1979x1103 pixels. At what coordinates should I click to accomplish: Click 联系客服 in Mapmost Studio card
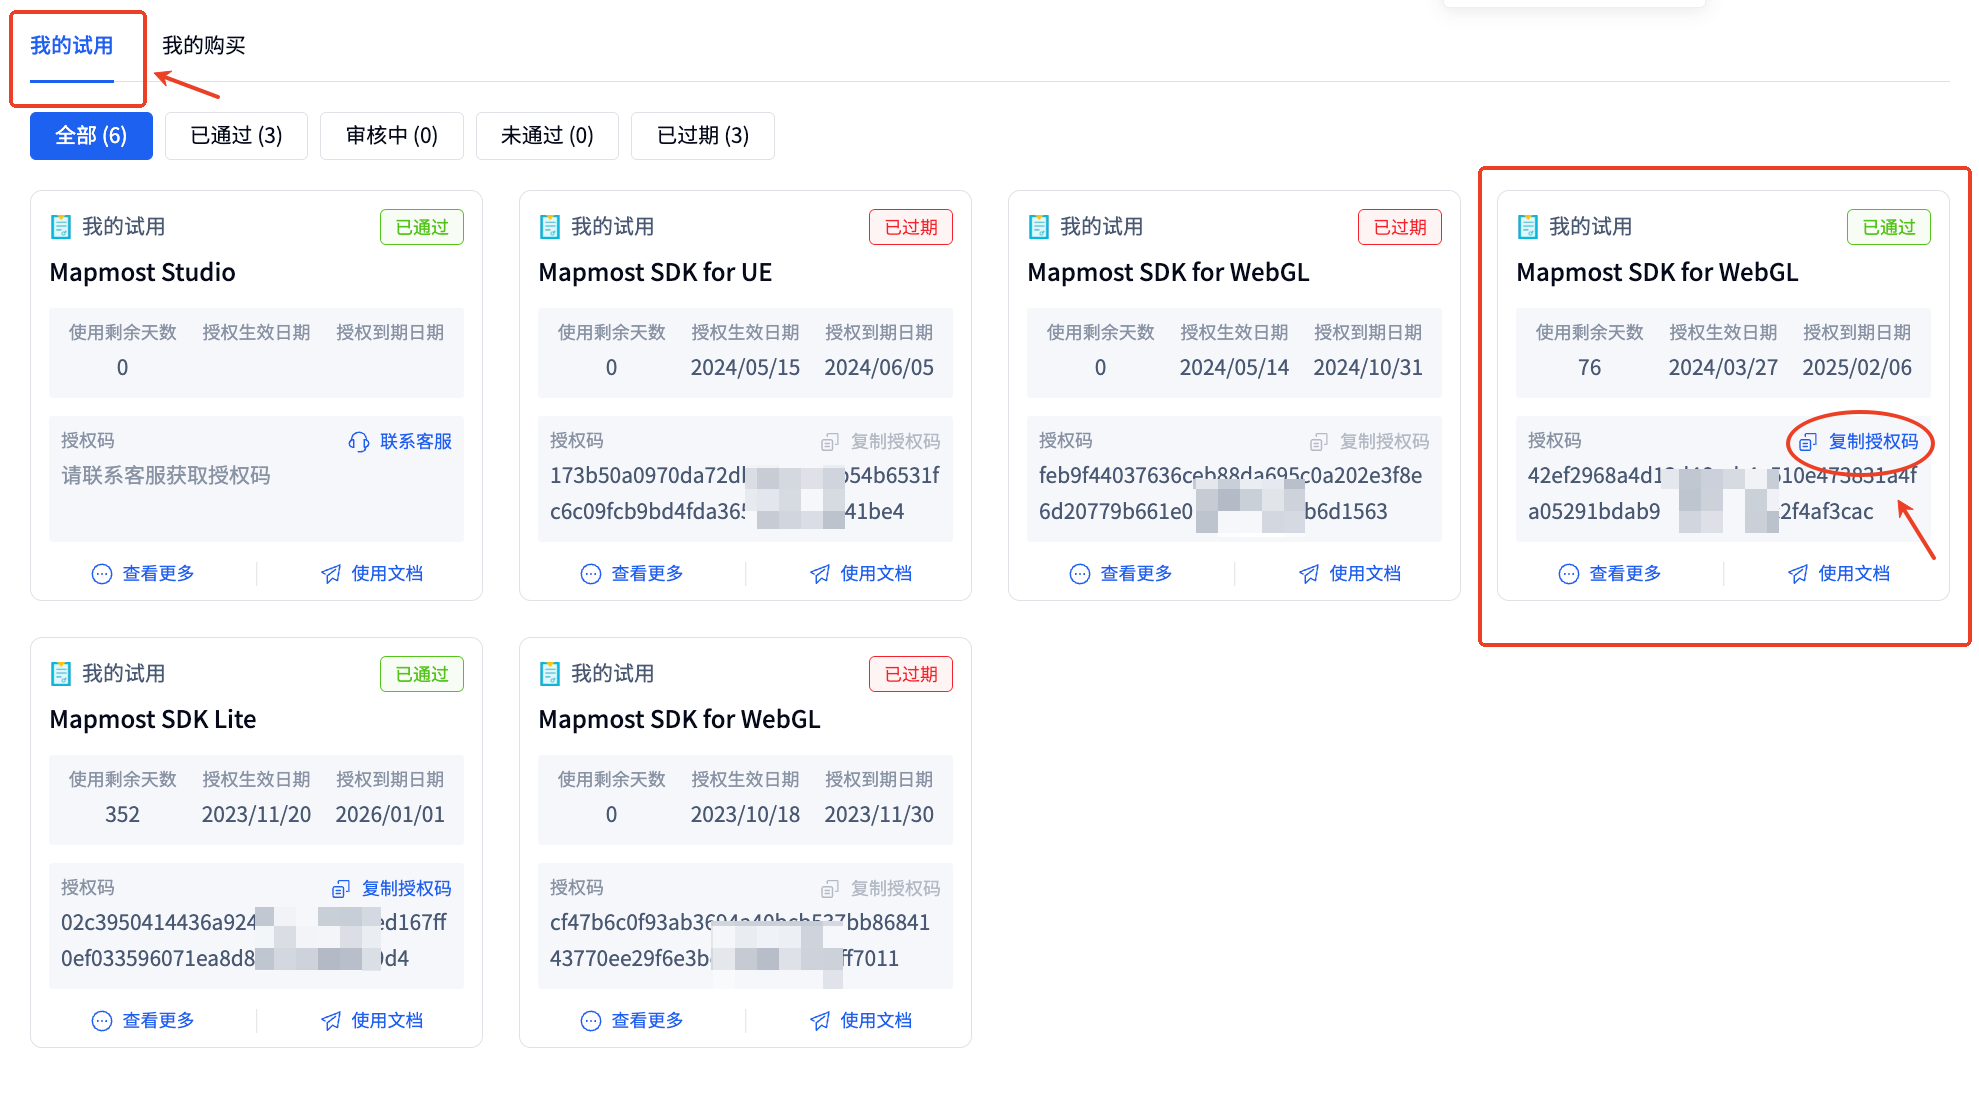click(416, 442)
